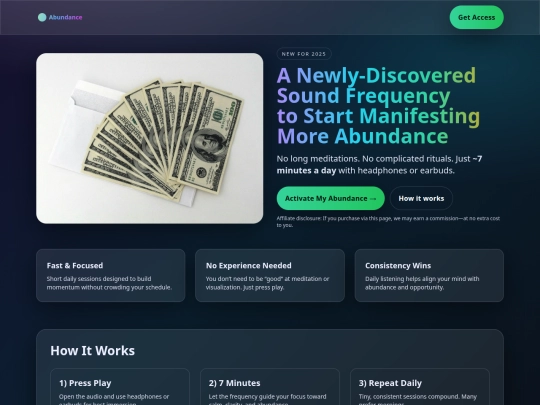540x405 pixels.
Task: Open the Abundance brand name link
Action: pyautogui.click(x=65, y=17)
